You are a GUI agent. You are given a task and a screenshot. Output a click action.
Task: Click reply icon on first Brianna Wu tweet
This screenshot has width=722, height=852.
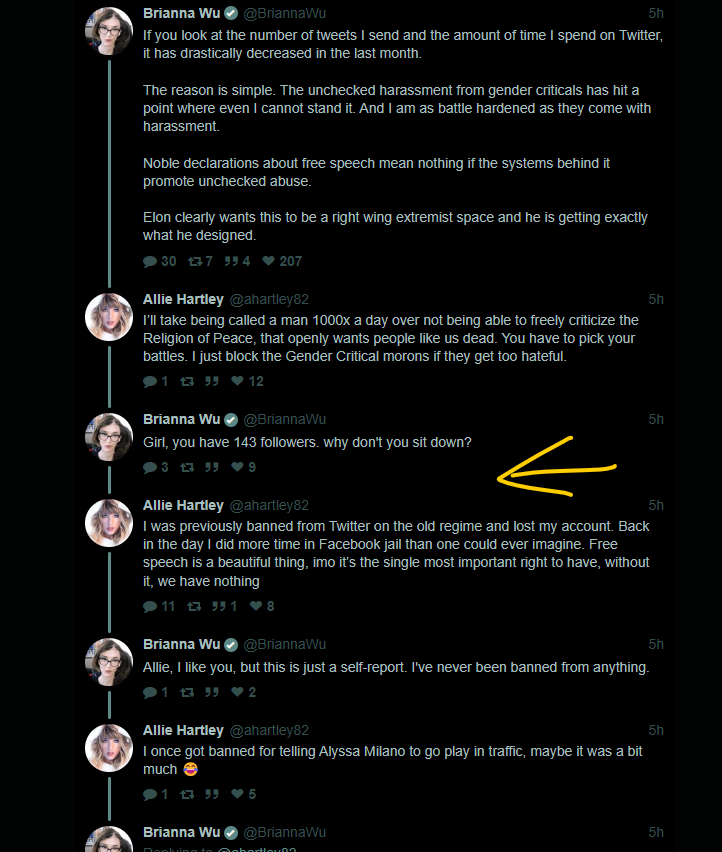pyautogui.click(x=150, y=261)
